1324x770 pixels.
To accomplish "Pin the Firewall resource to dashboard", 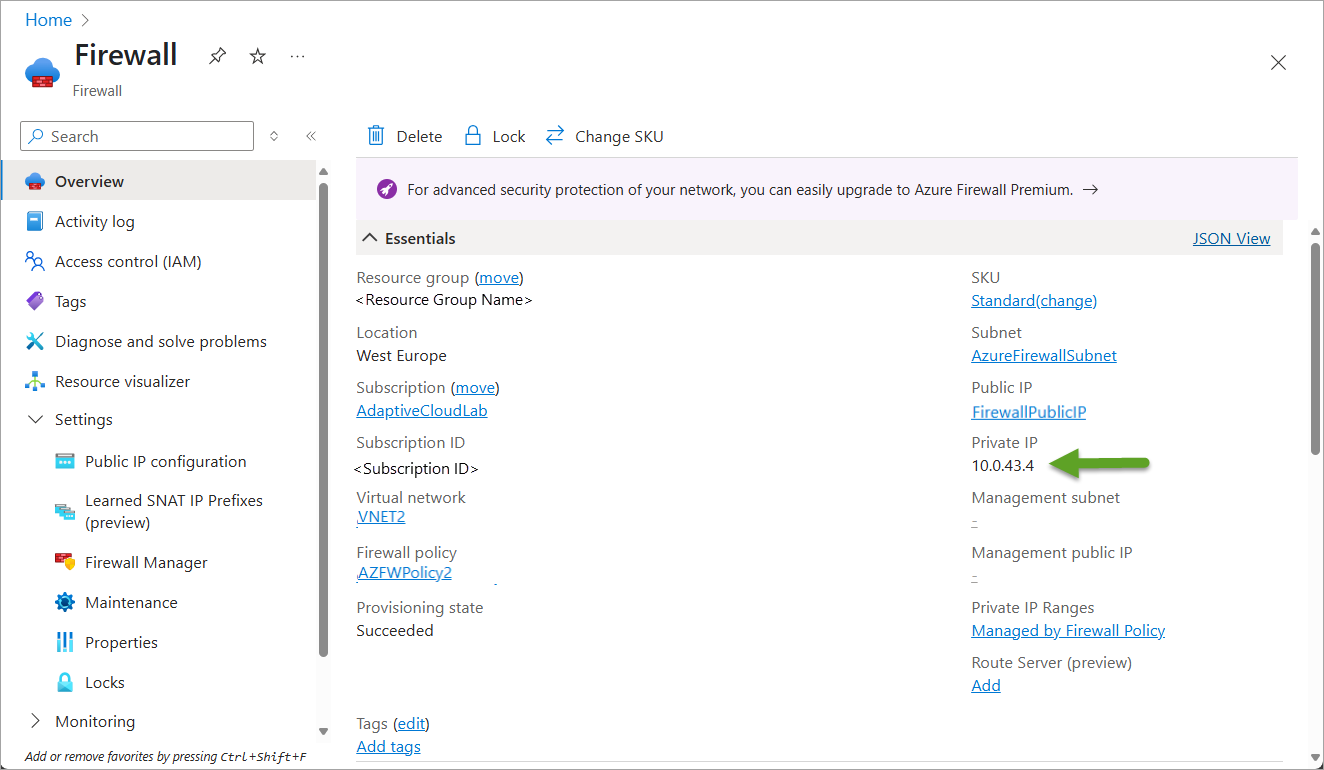I will coord(217,57).
